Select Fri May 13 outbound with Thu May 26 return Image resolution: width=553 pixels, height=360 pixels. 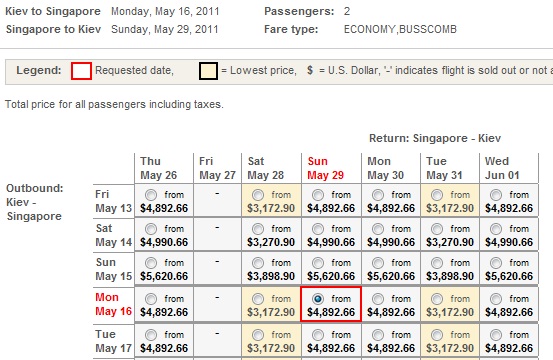[x=151, y=195]
